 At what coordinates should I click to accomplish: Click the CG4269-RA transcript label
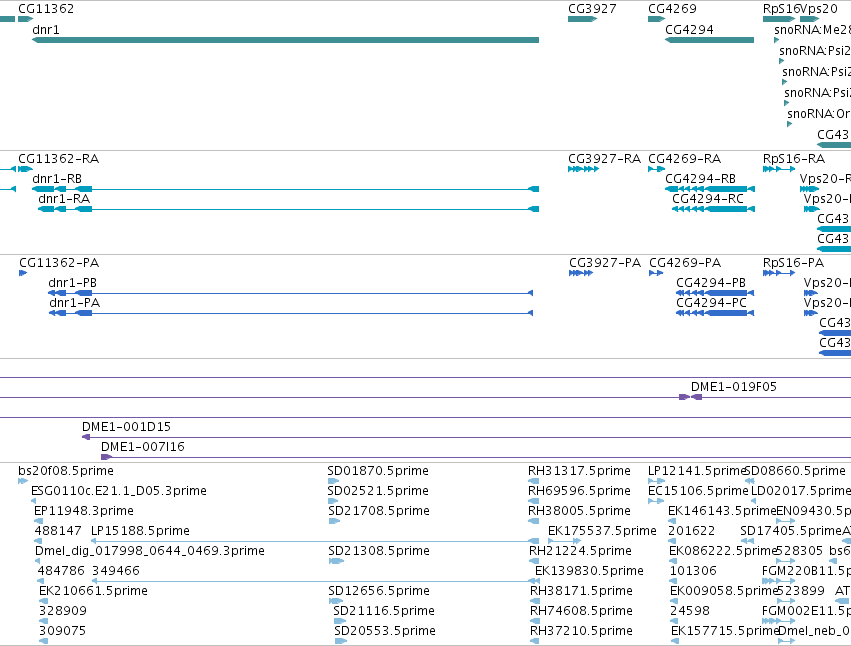[684, 159]
